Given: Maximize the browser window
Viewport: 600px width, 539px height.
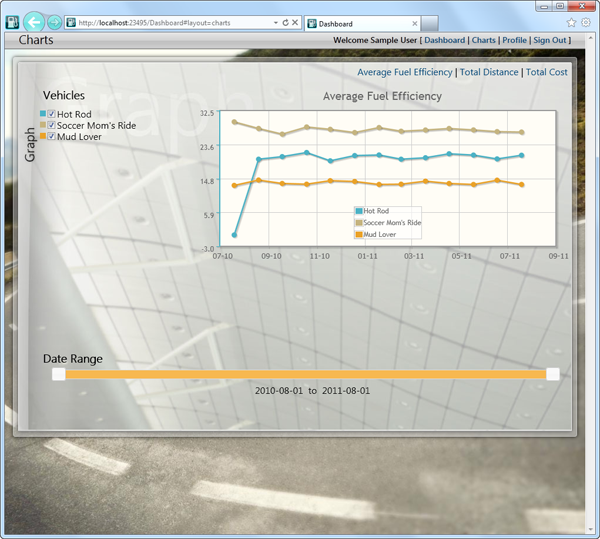Looking at the screenshot, I should tap(560, 6).
